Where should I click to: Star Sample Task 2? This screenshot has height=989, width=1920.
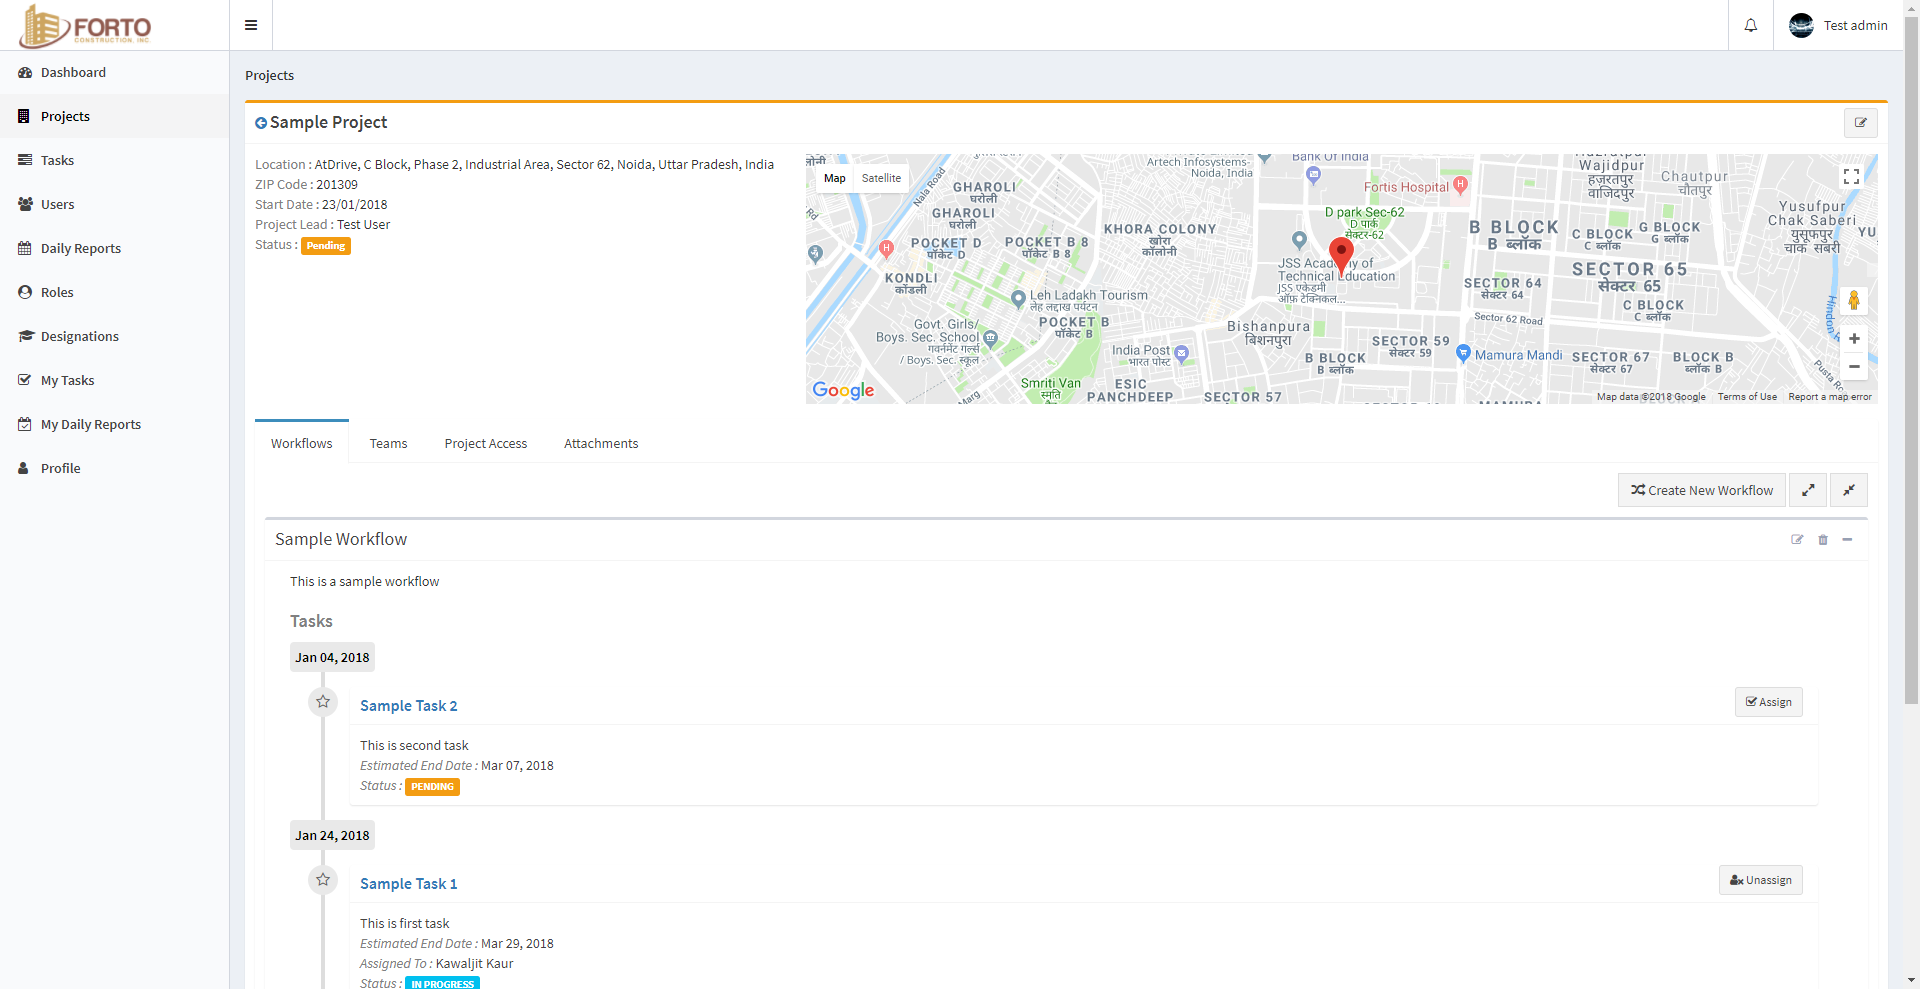click(x=323, y=702)
